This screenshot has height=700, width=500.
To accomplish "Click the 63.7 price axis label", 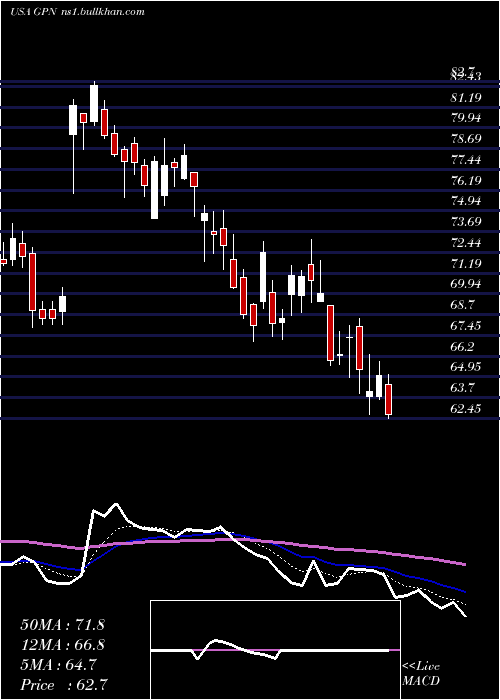I will tap(464, 388).
